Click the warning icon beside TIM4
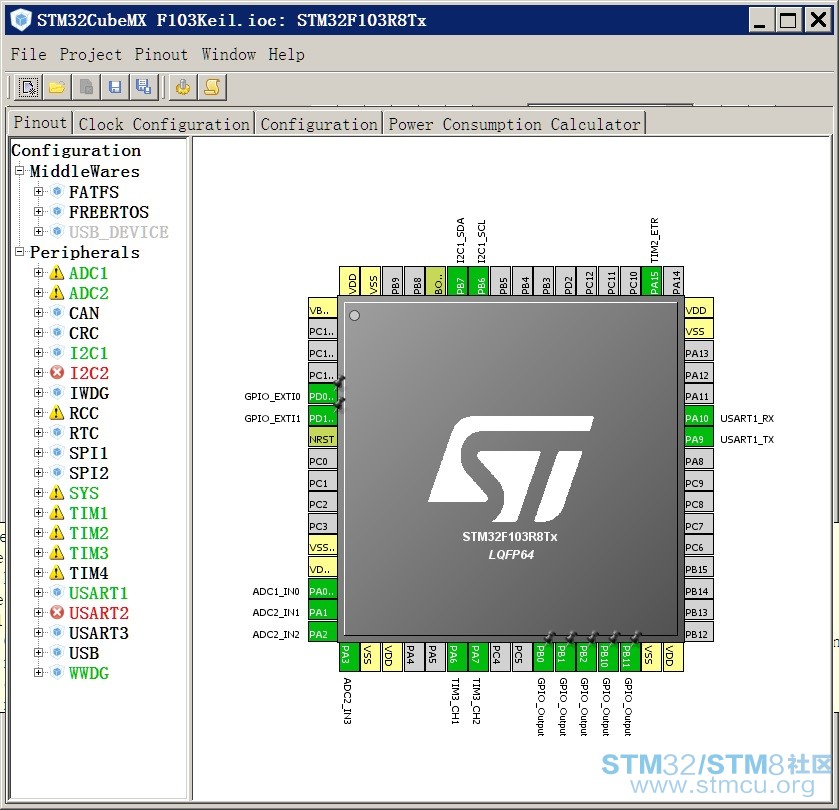This screenshot has width=839, height=810. pyautogui.click(x=57, y=573)
